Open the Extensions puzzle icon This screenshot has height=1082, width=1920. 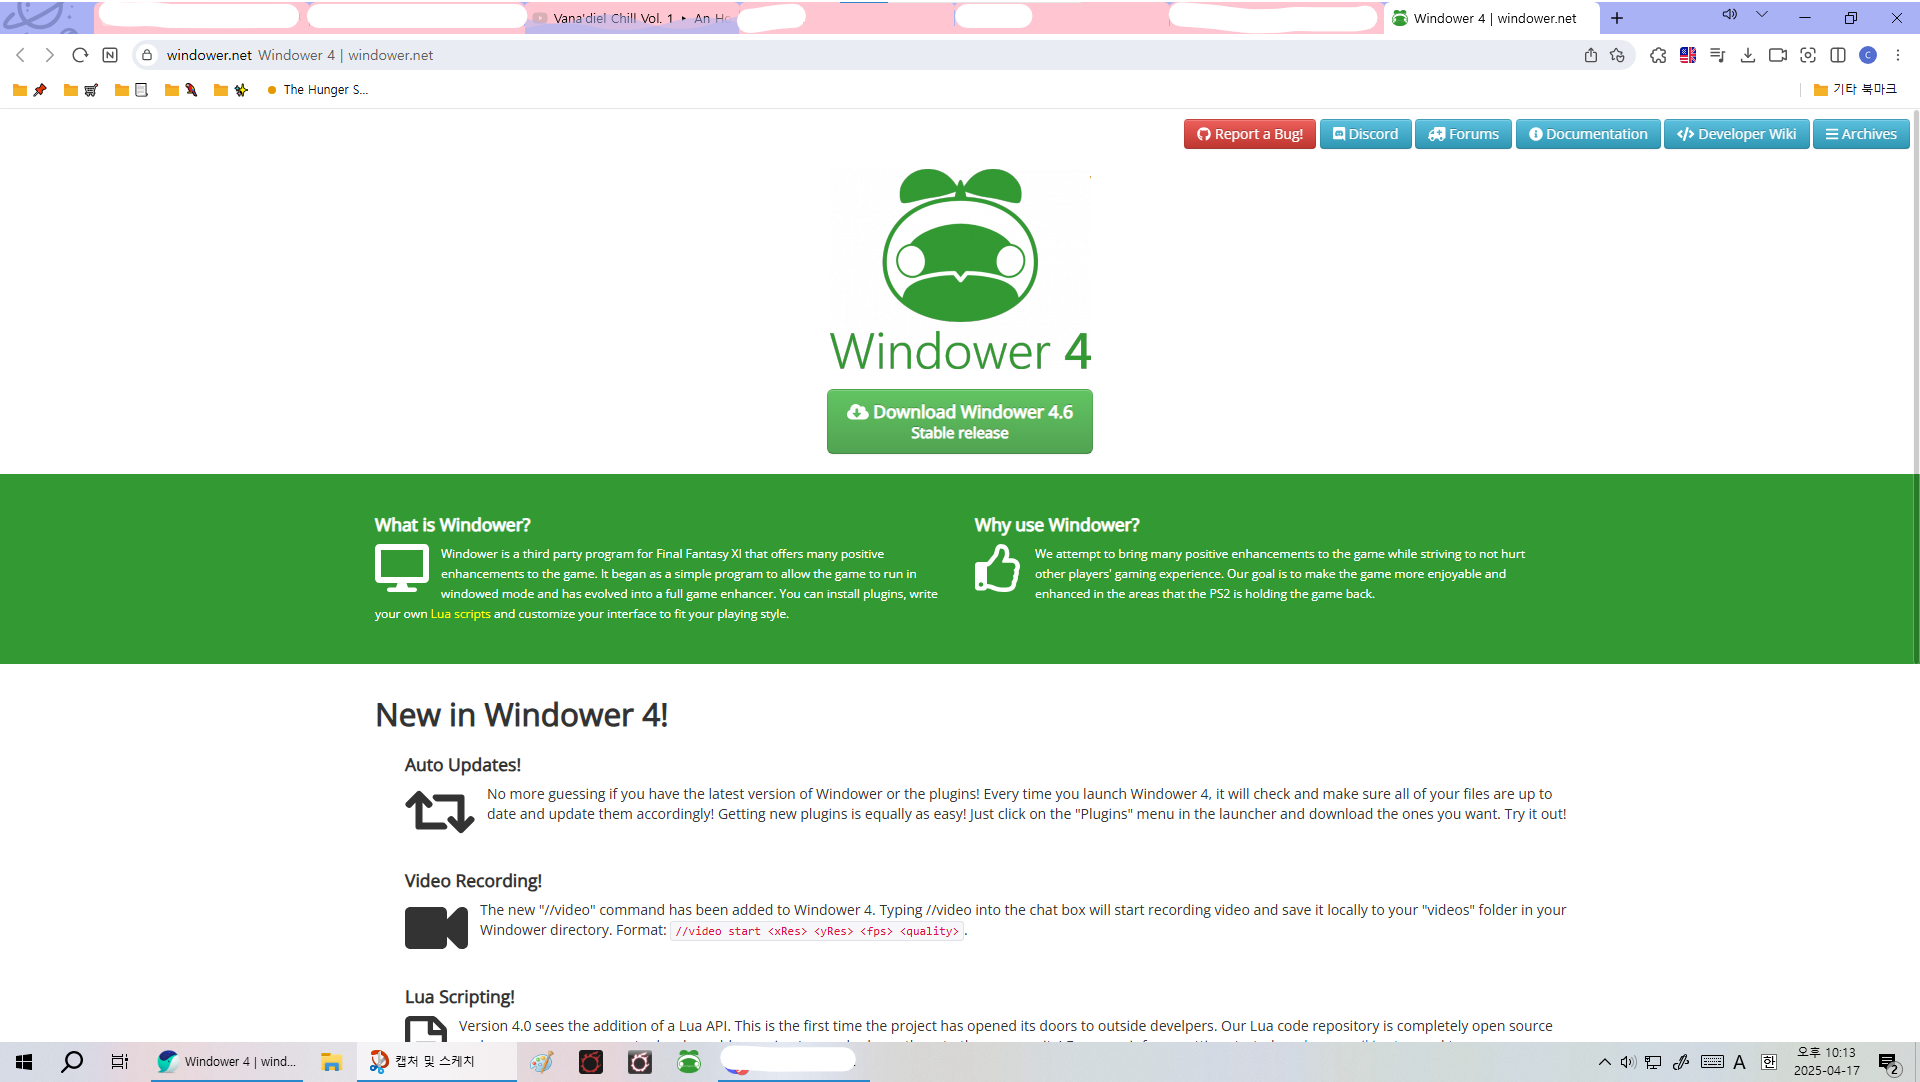[x=1658, y=56]
